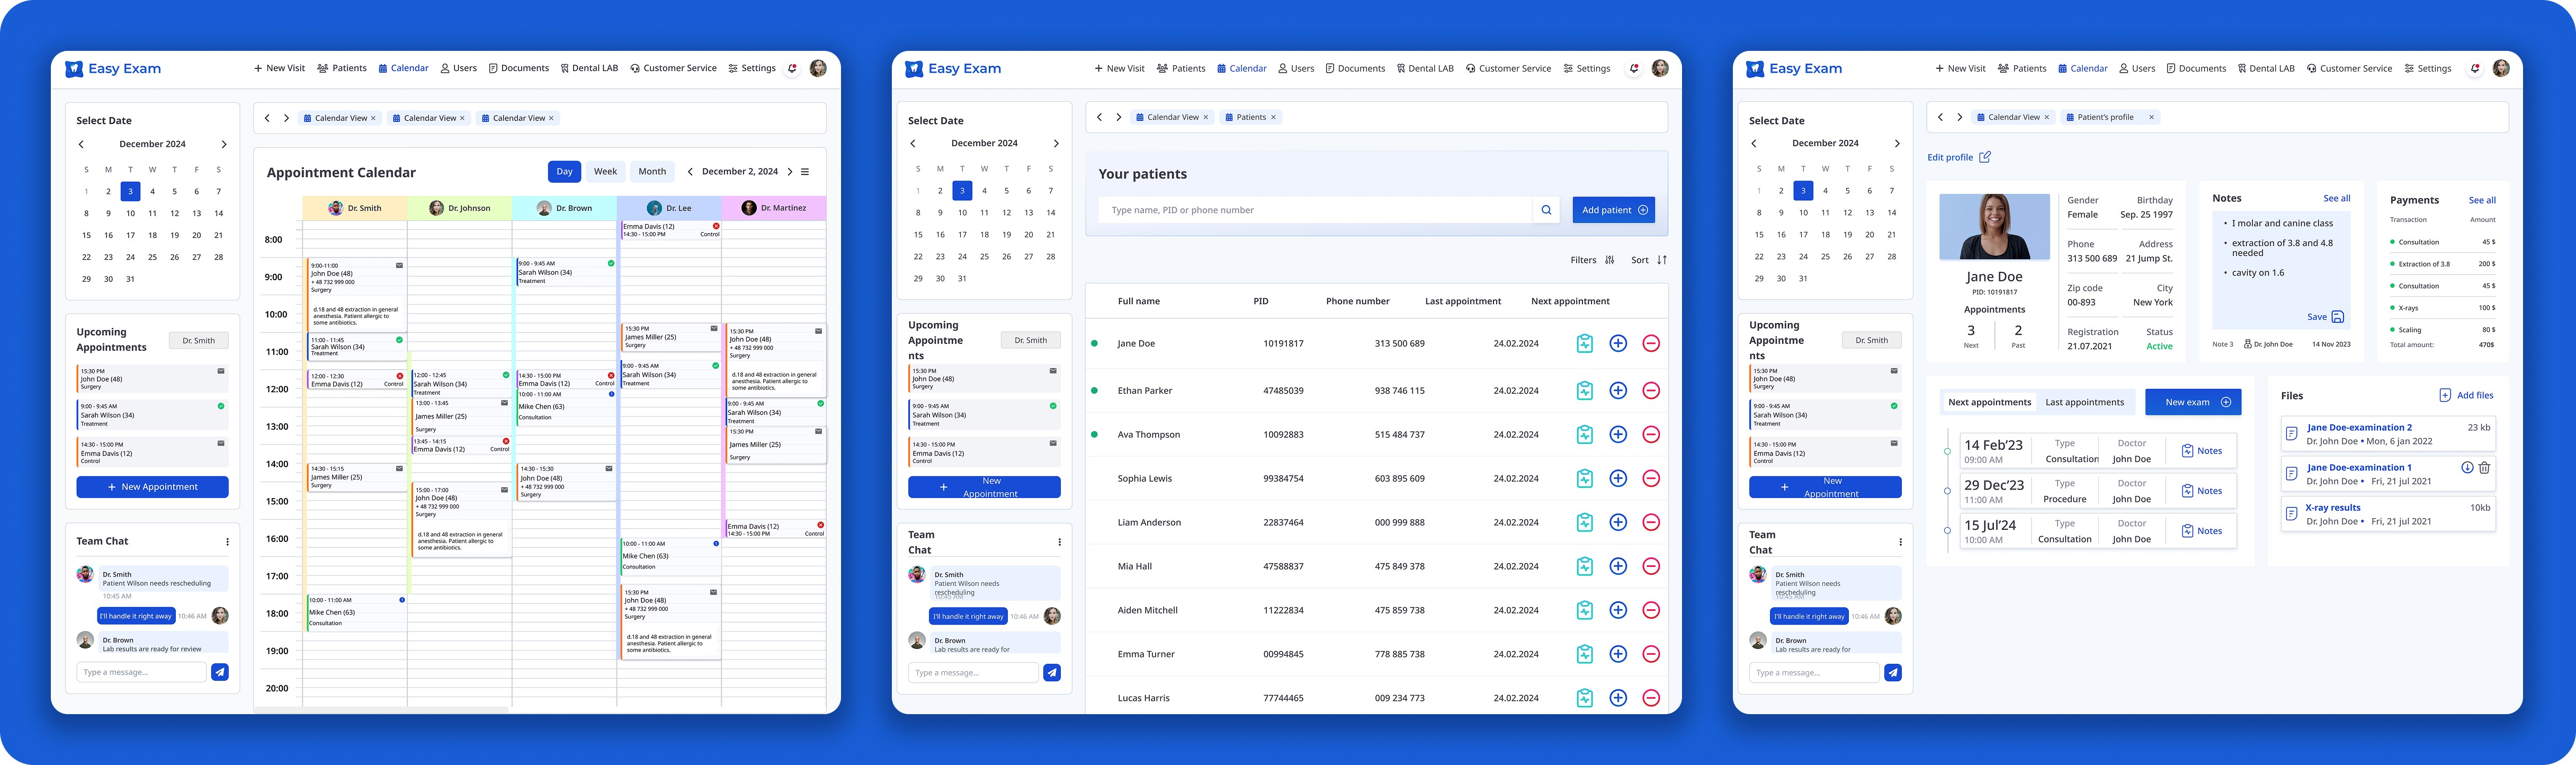Save the note using the Save icon
Viewport: 2576px width, 765px height.
tap(2337, 317)
